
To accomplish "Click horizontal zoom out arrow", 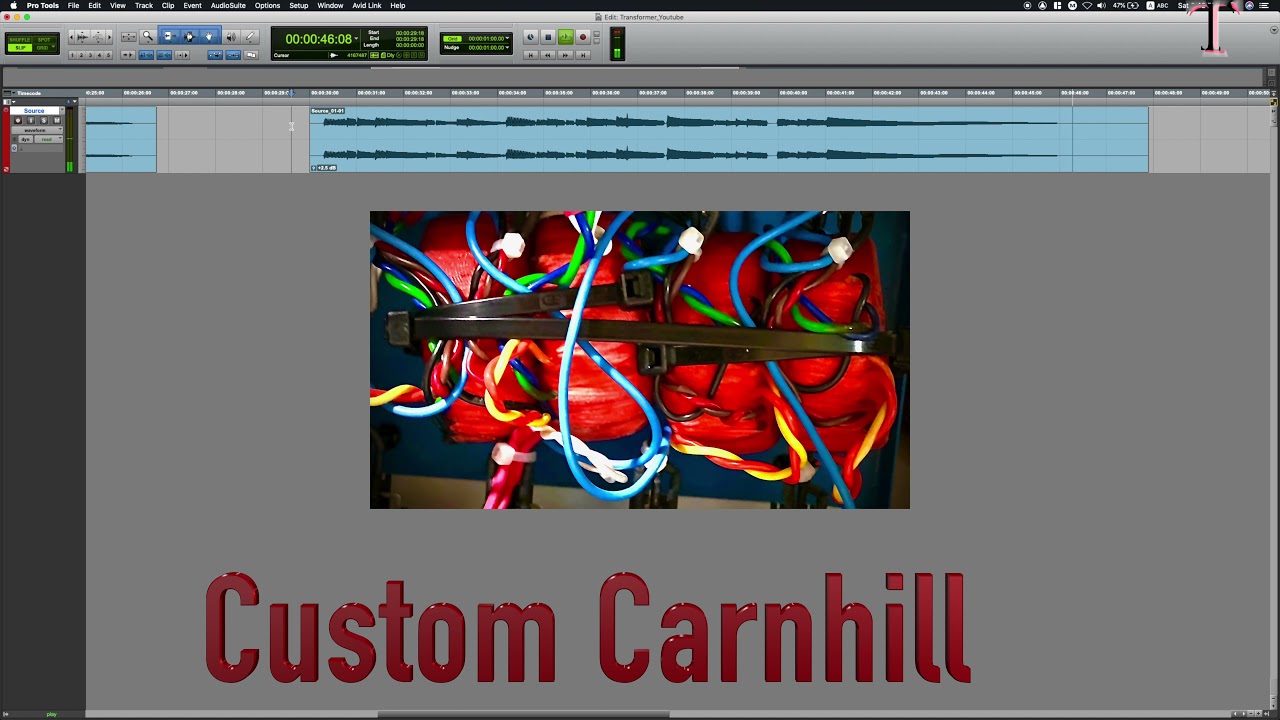I will click(72, 37).
